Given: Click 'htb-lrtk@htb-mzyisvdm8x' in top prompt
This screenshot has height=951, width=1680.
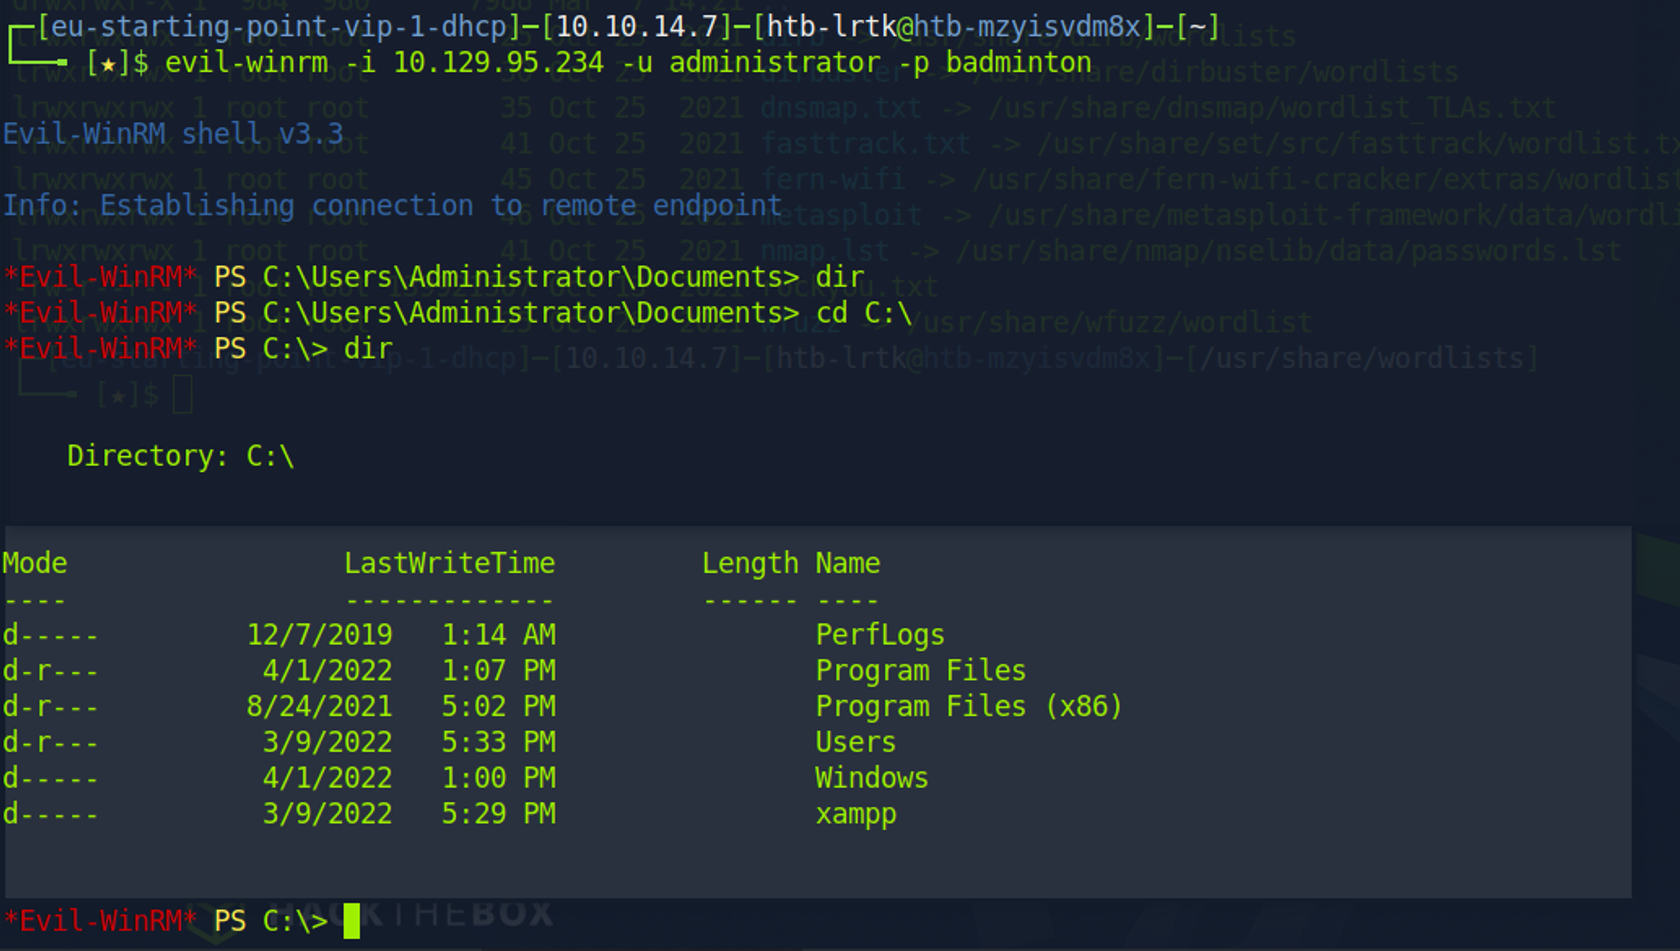Looking at the screenshot, I should coord(954,27).
